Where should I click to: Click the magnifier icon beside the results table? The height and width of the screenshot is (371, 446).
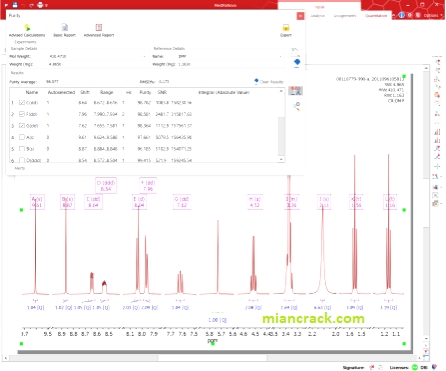coord(297,106)
